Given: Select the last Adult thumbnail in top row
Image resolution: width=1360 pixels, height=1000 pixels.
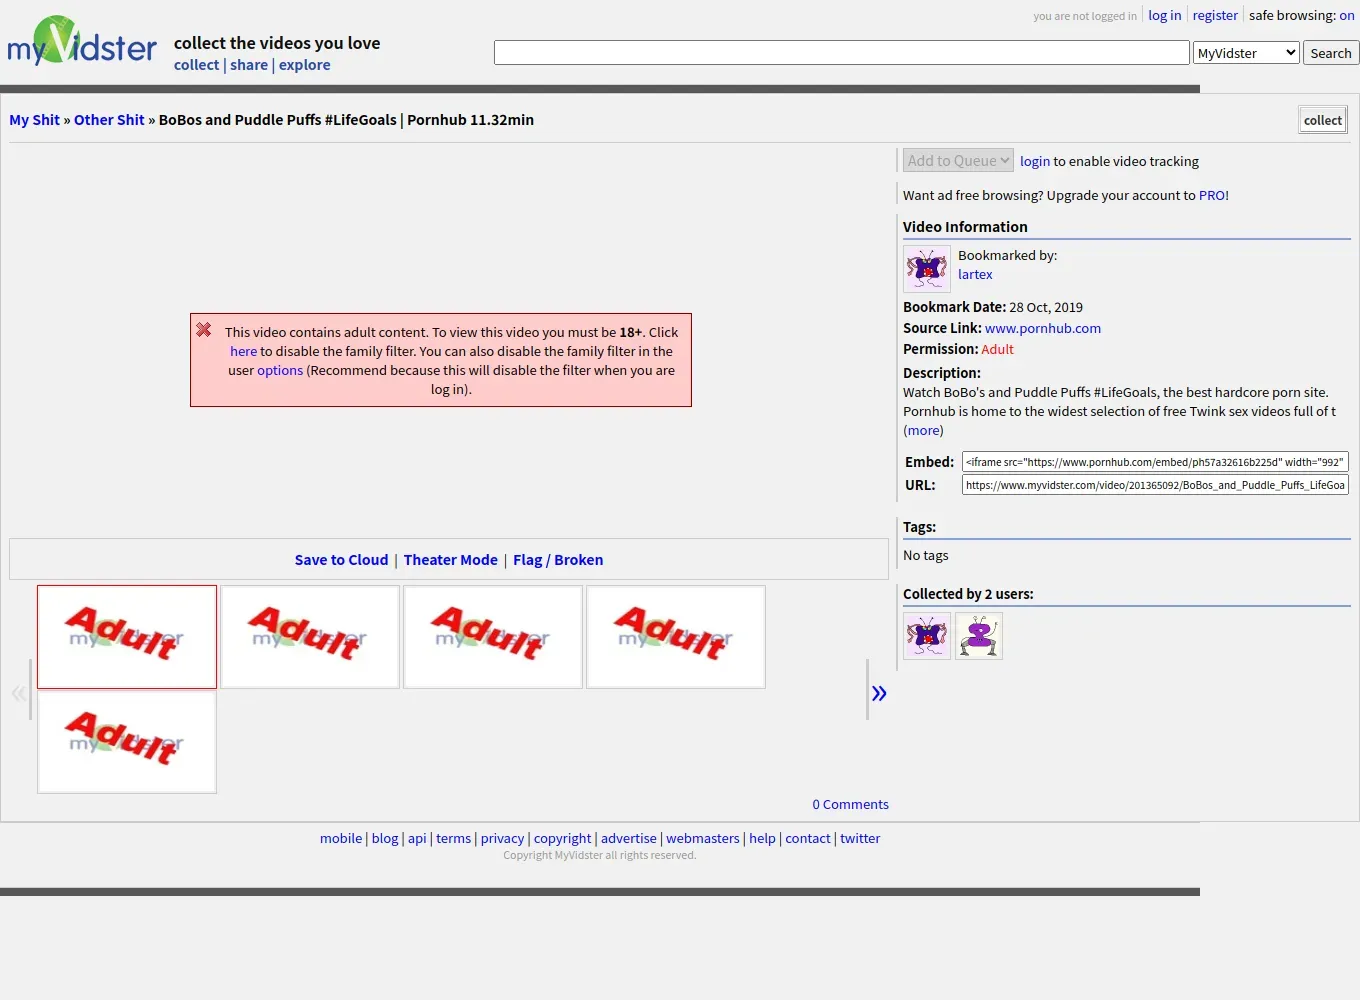Looking at the screenshot, I should [676, 637].
